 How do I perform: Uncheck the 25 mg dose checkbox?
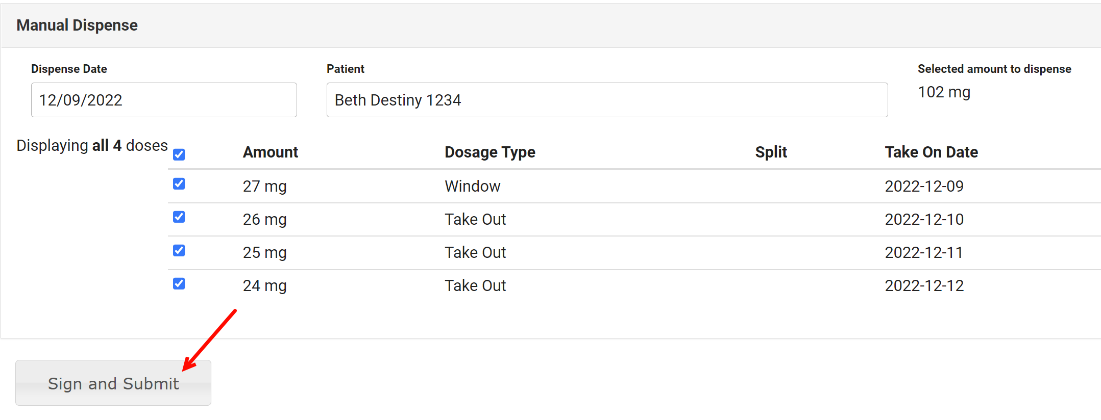tap(179, 250)
